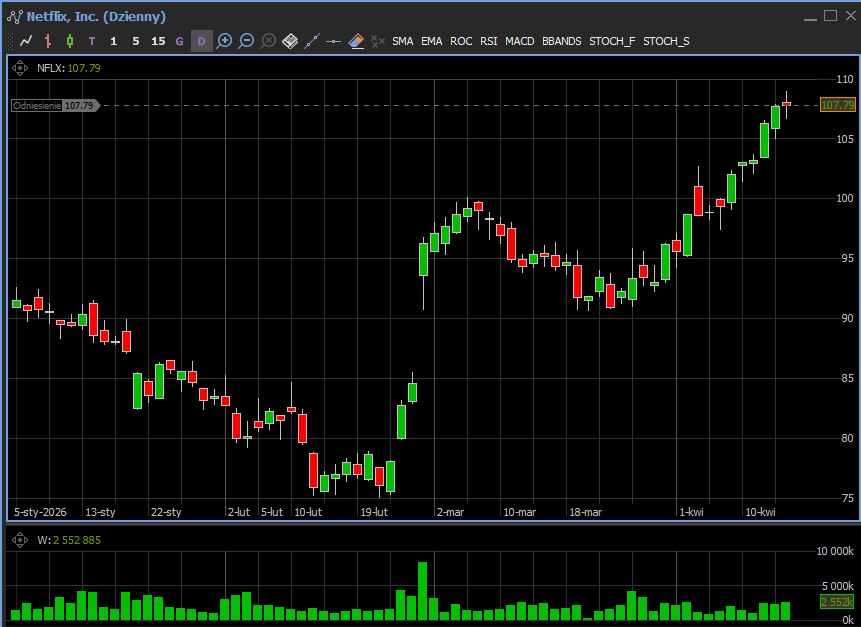Select the trend line drawing tool
The image size is (861, 627).
(x=312, y=41)
